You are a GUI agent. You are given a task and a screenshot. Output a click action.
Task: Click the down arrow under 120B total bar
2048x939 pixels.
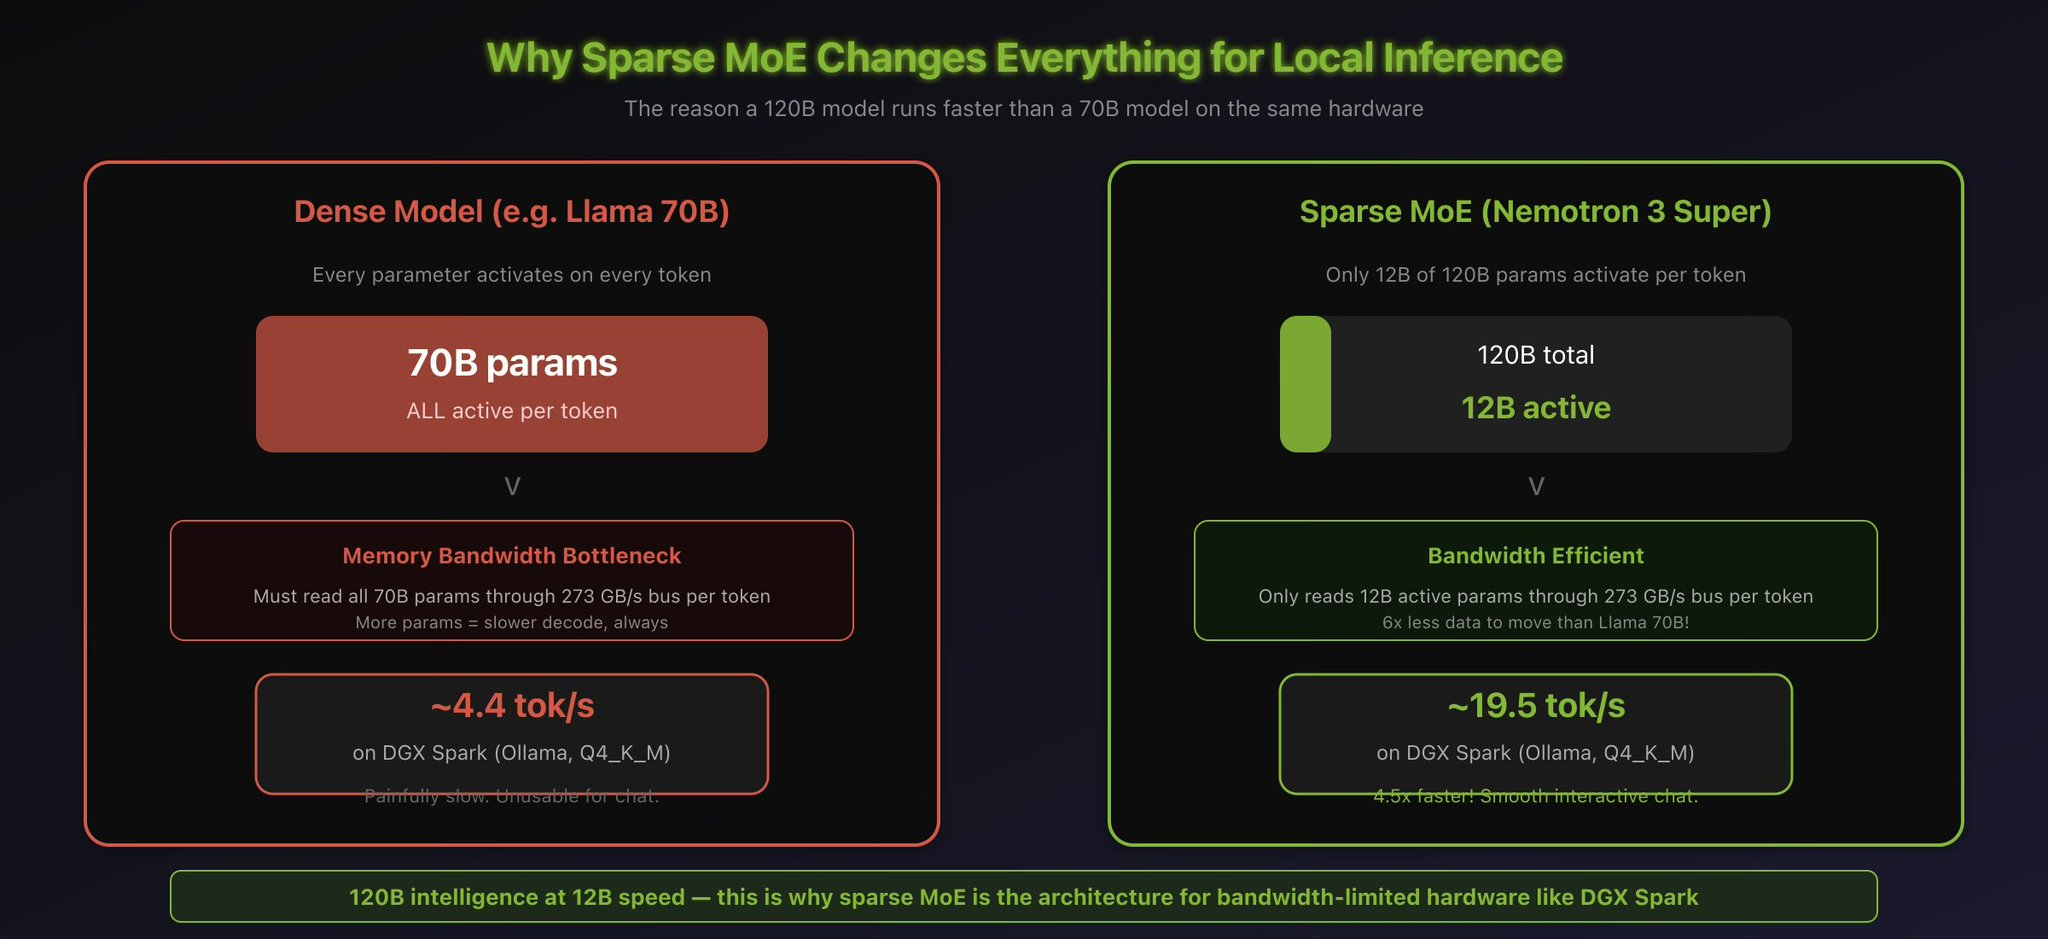coord(1536,487)
